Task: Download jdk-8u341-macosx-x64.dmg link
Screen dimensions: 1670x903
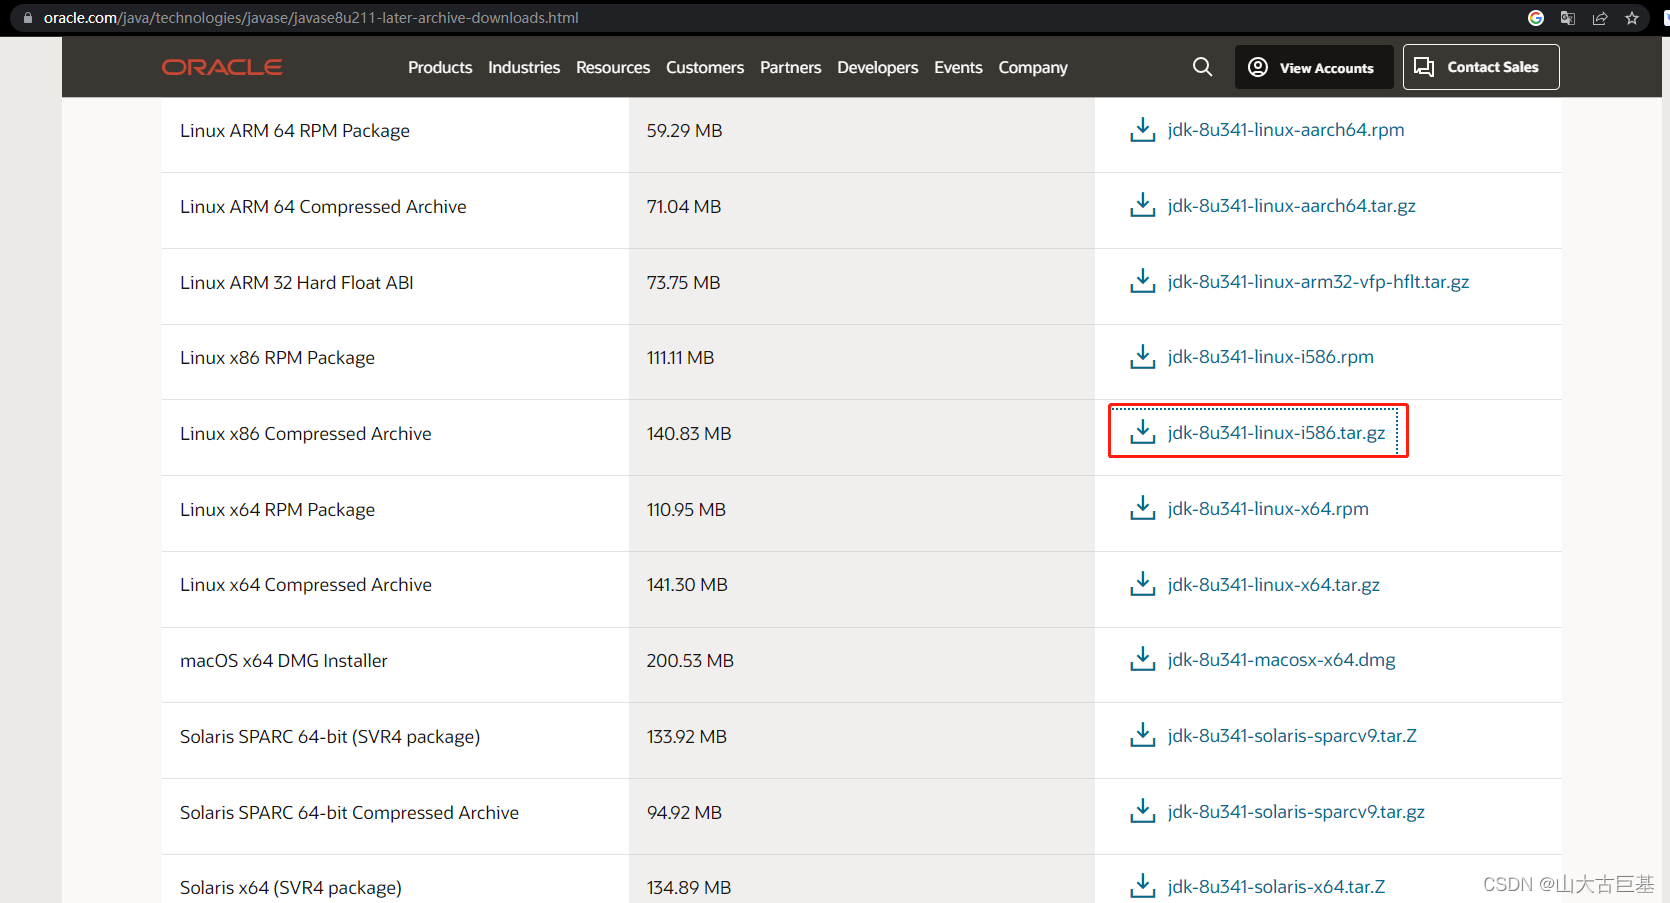Action: (1281, 660)
